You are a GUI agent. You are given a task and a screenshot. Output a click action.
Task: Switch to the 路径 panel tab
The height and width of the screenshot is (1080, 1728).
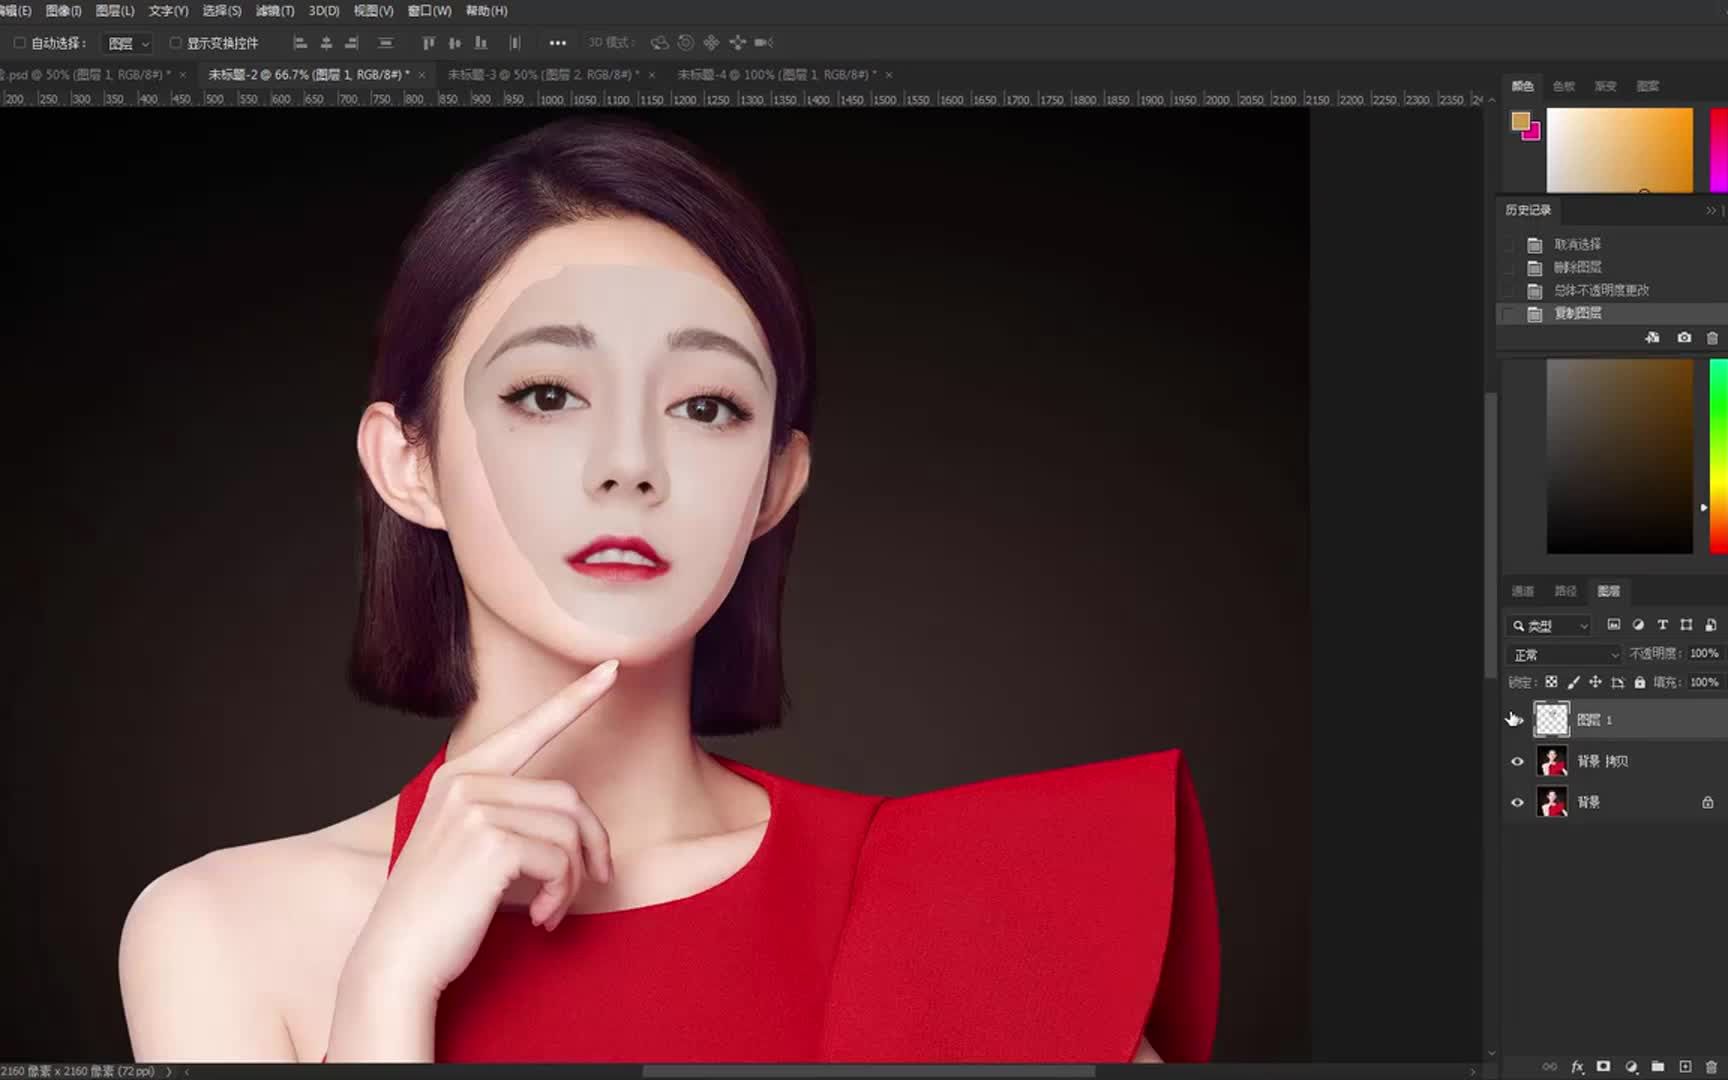click(1565, 591)
